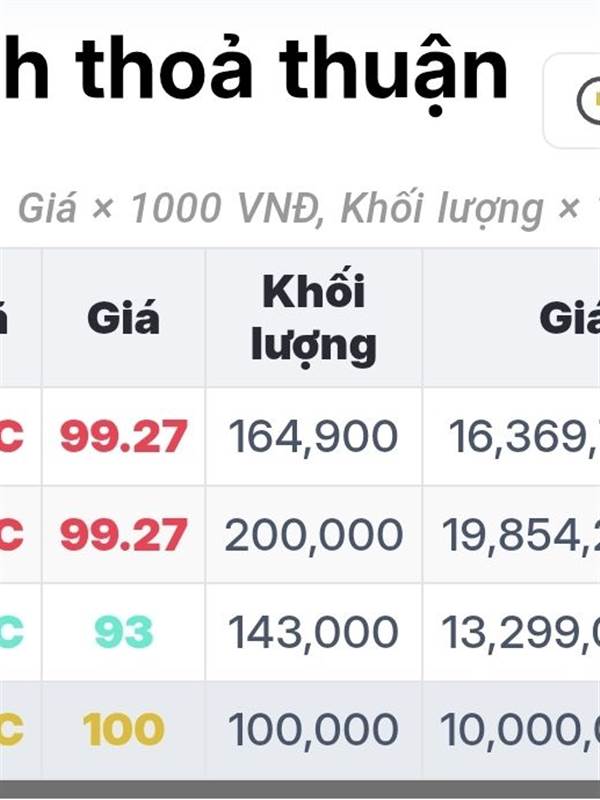Click the 143,000 volume cell
This screenshot has height=800, width=600.
(314, 632)
